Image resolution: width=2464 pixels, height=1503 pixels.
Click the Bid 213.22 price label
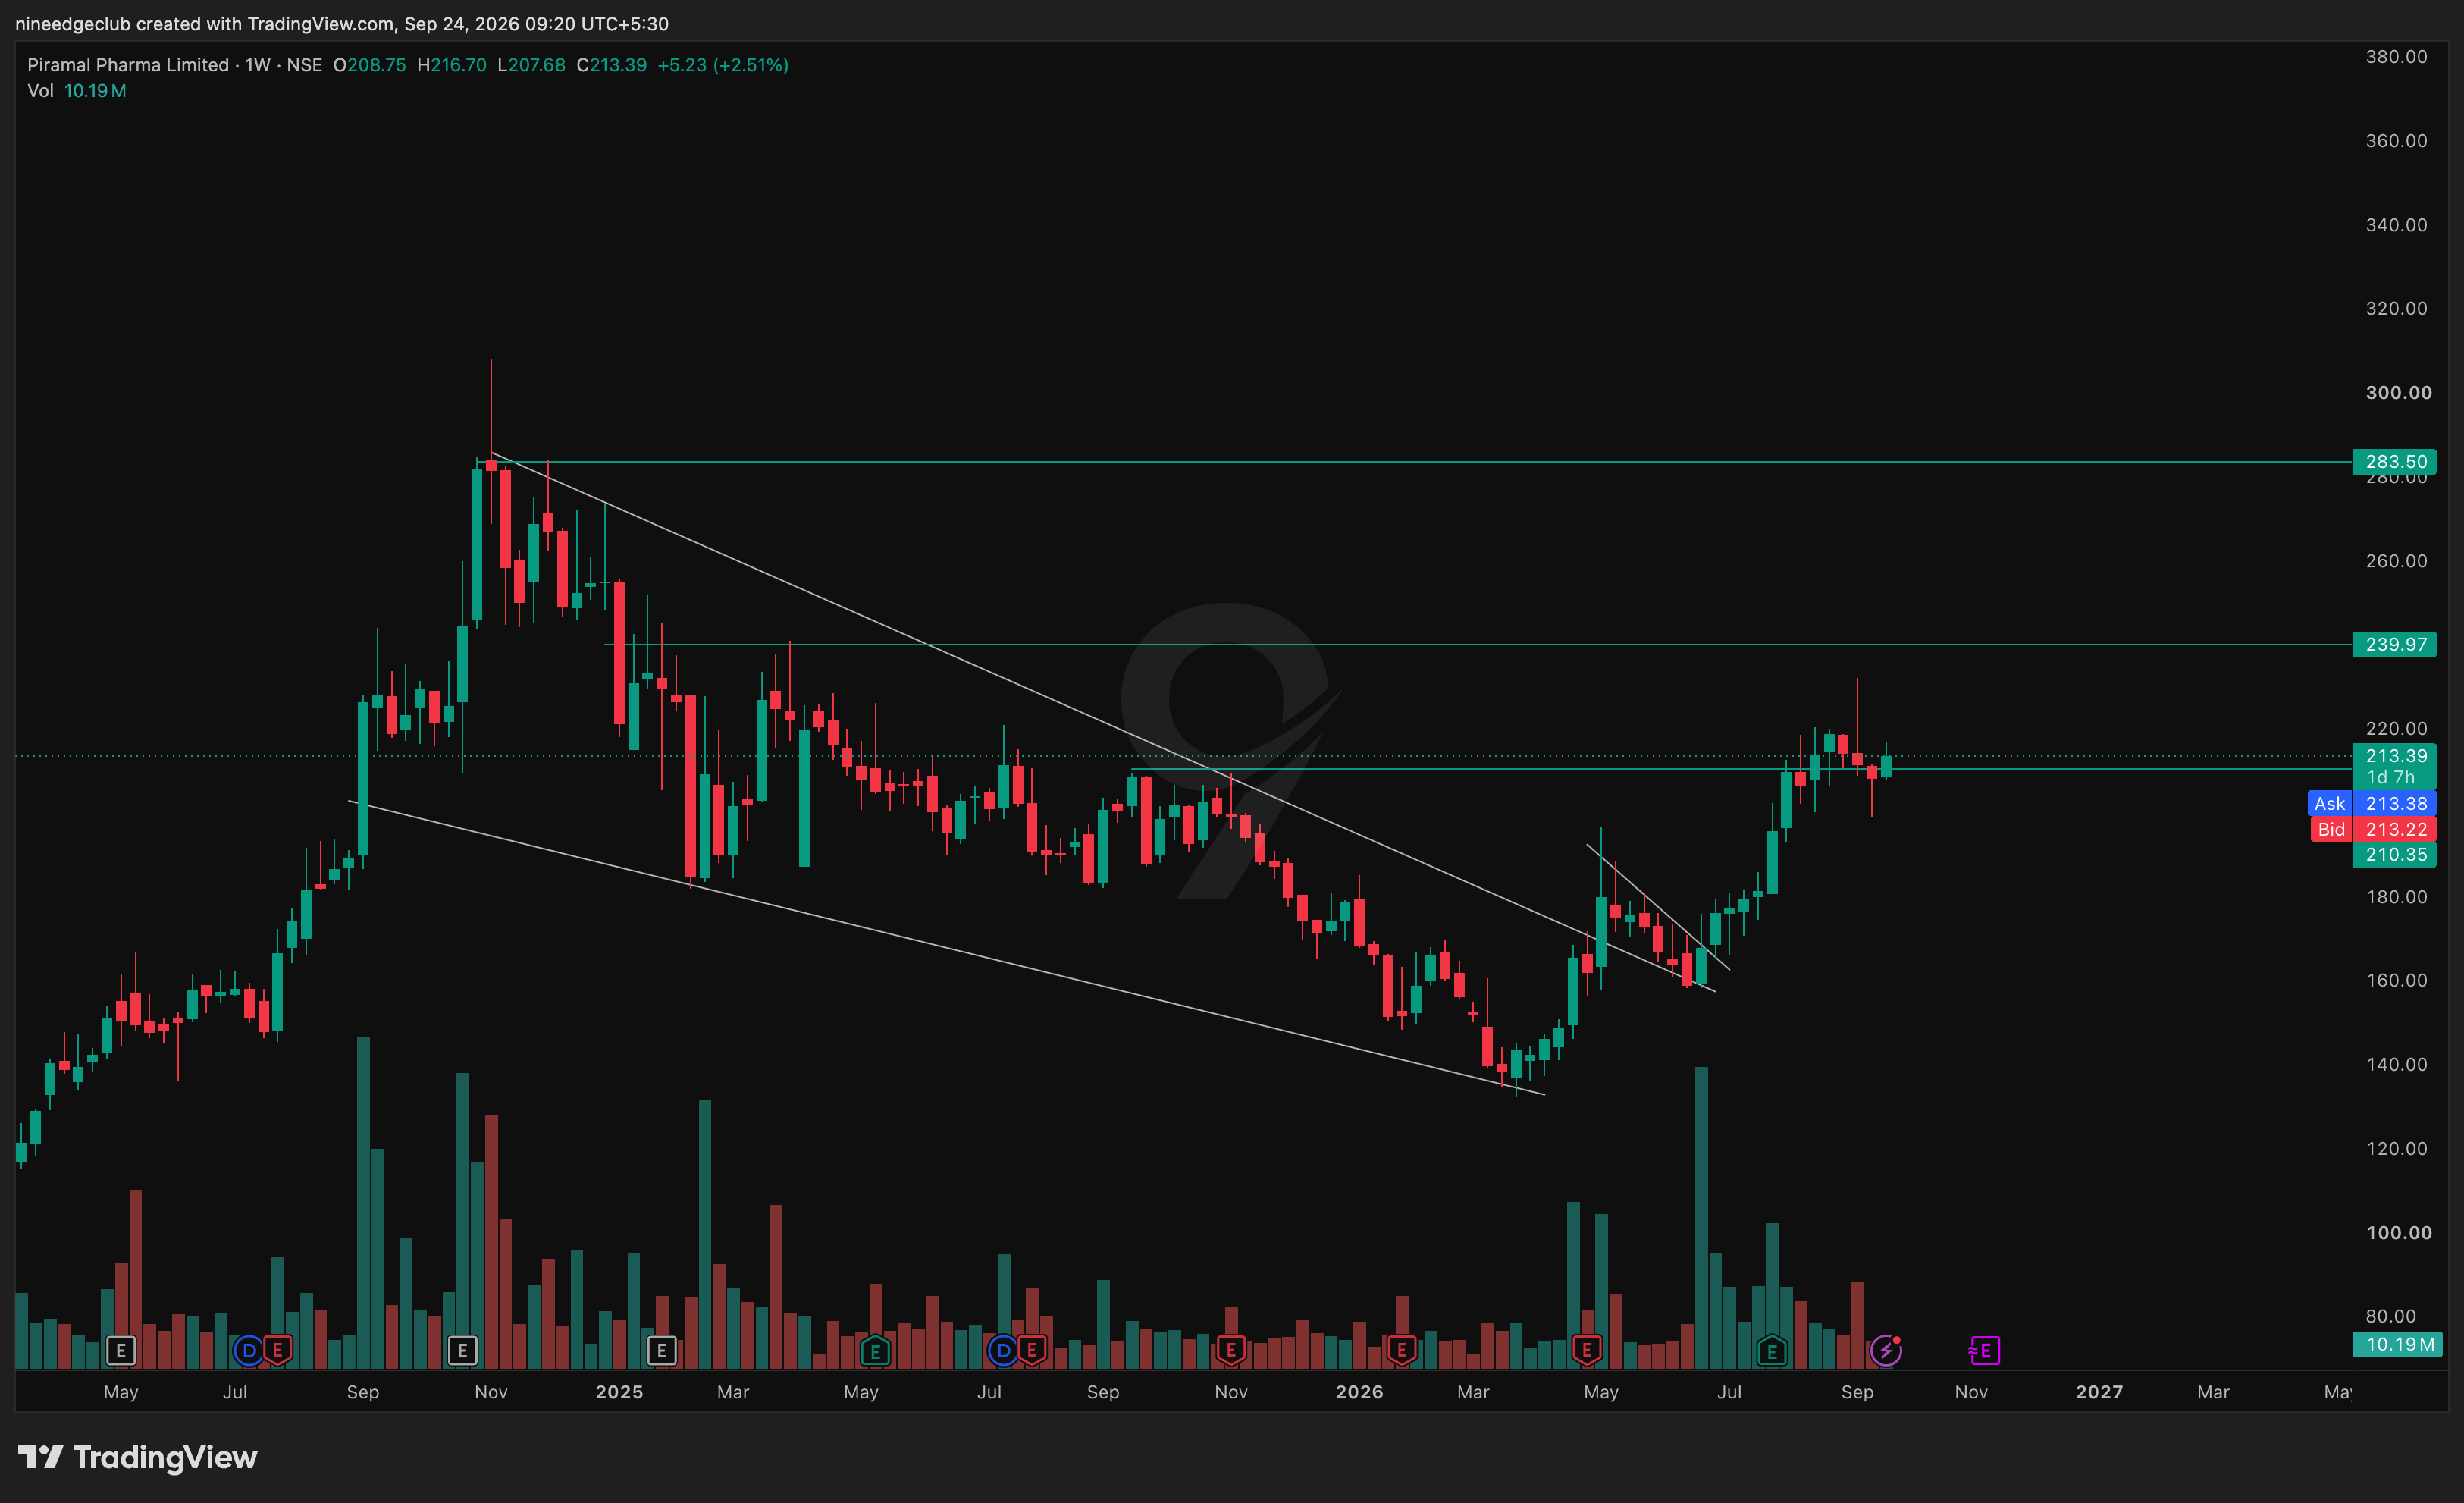click(2372, 829)
